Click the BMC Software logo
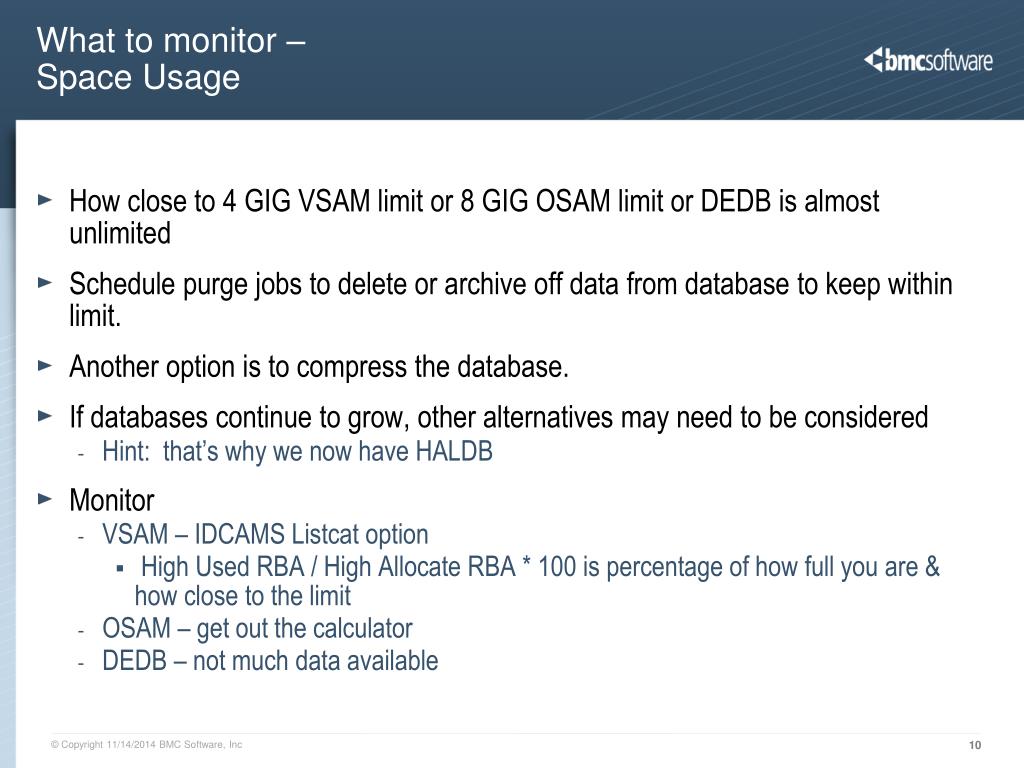1024x768 pixels. pyautogui.click(x=928, y=60)
